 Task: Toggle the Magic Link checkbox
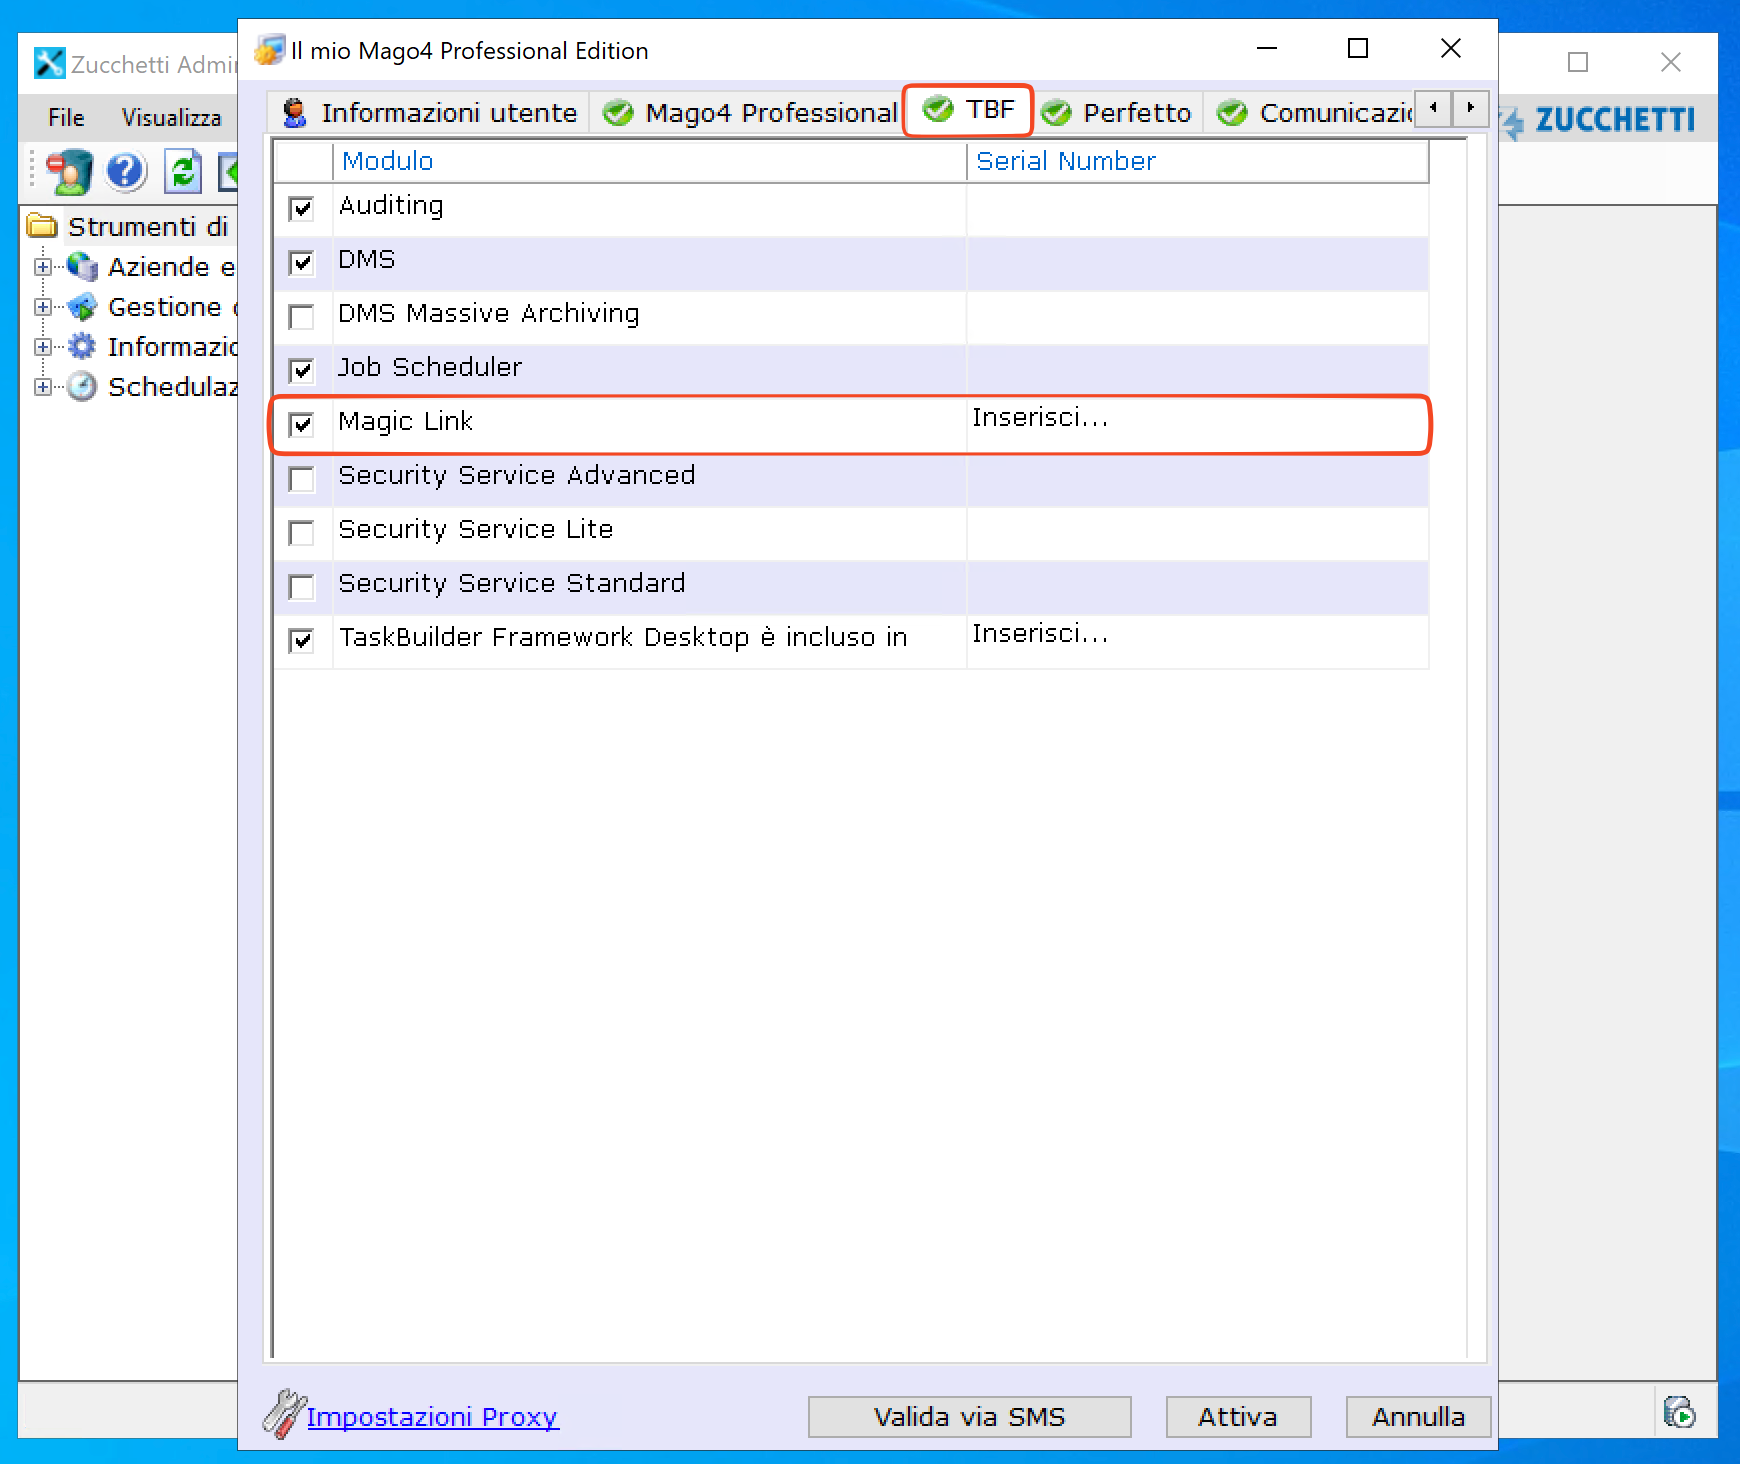click(x=301, y=425)
